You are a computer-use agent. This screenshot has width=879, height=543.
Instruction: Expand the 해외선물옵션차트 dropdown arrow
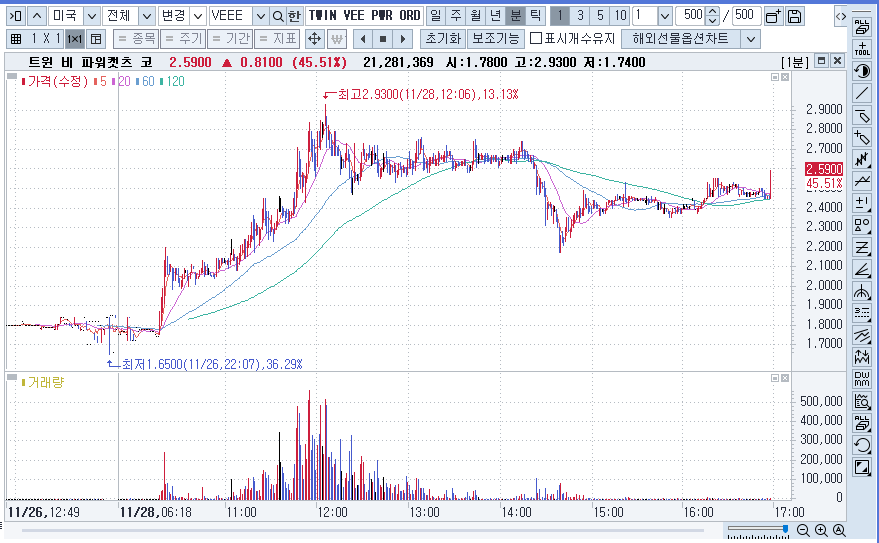point(750,39)
